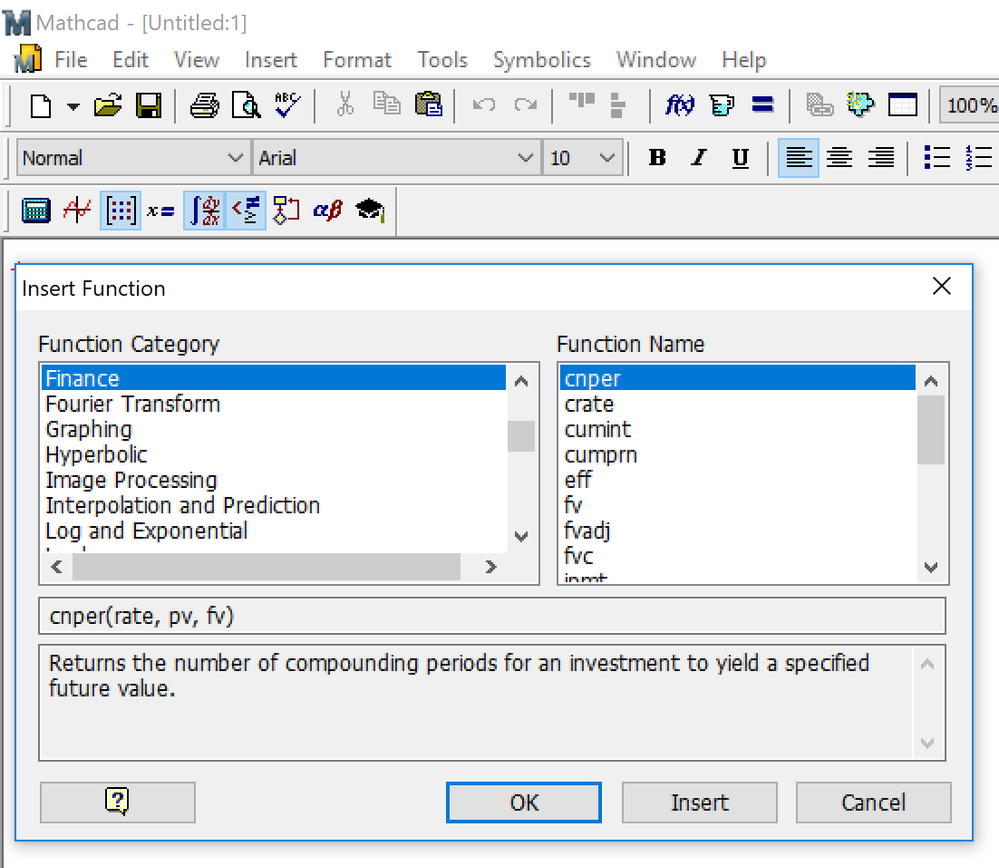Click the Insert Hyperlink icon
Screen dimensions: 999x868
click(819, 105)
